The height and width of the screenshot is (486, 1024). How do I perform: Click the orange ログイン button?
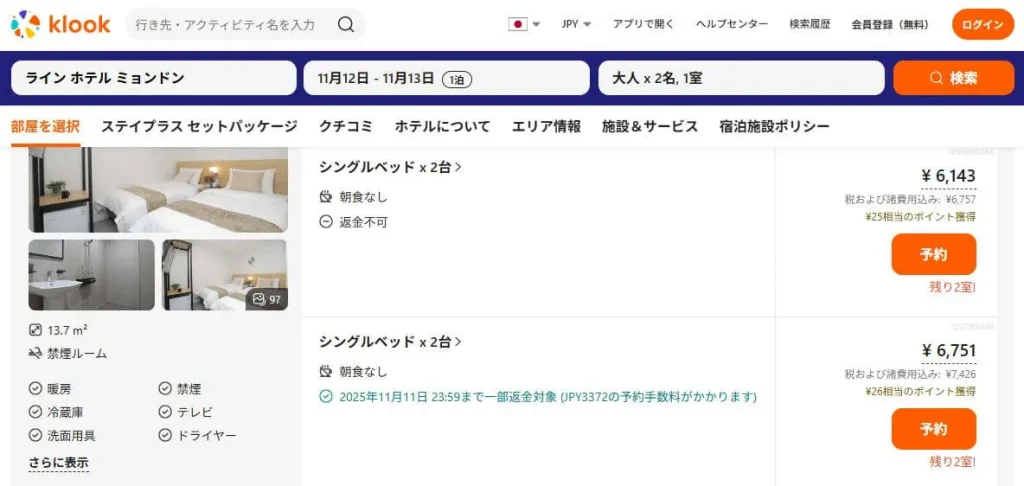pos(983,24)
